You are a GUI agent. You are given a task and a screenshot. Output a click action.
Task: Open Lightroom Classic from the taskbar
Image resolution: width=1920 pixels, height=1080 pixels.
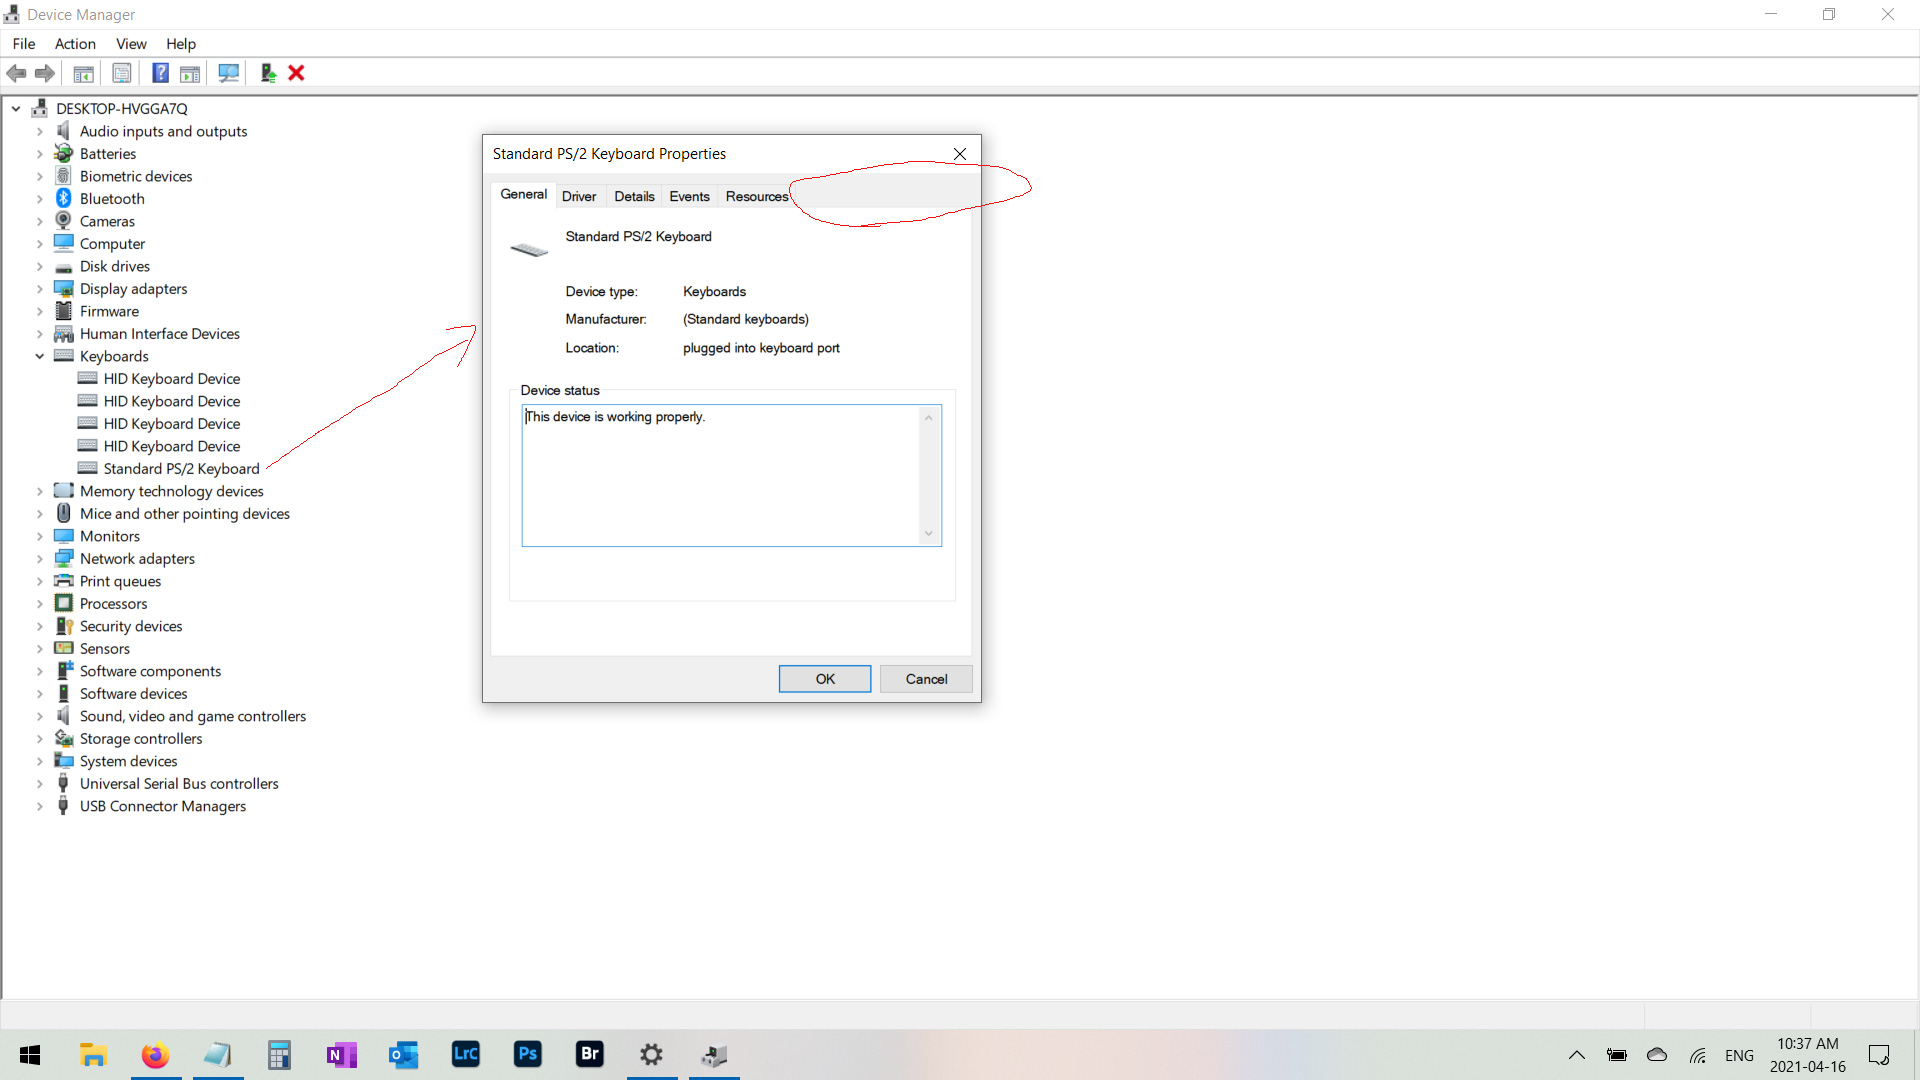(466, 1054)
